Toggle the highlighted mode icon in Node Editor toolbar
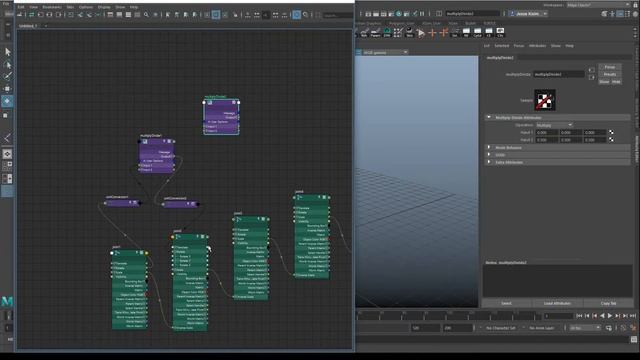This screenshot has width=640, height=360. [x=216, y=15]
